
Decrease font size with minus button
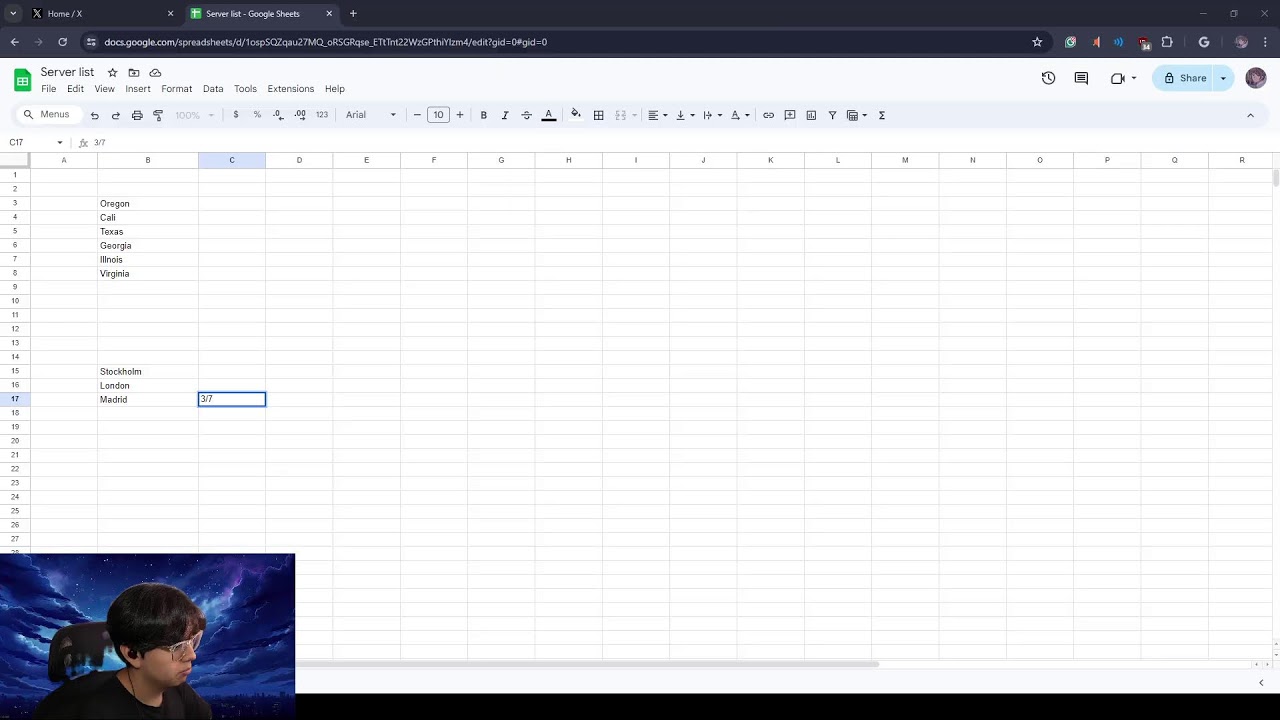(417, 115)
